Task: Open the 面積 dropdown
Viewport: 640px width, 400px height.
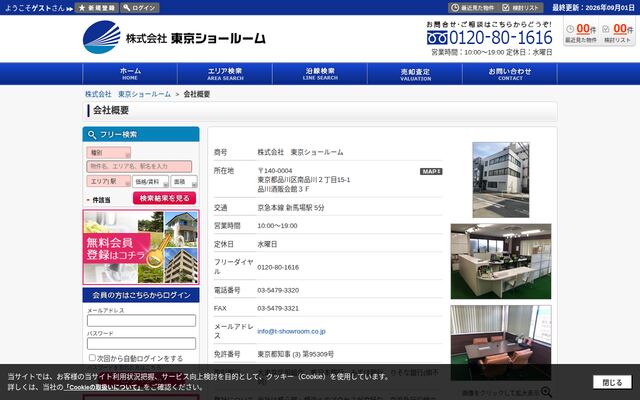Action: [x=184, y=182]
